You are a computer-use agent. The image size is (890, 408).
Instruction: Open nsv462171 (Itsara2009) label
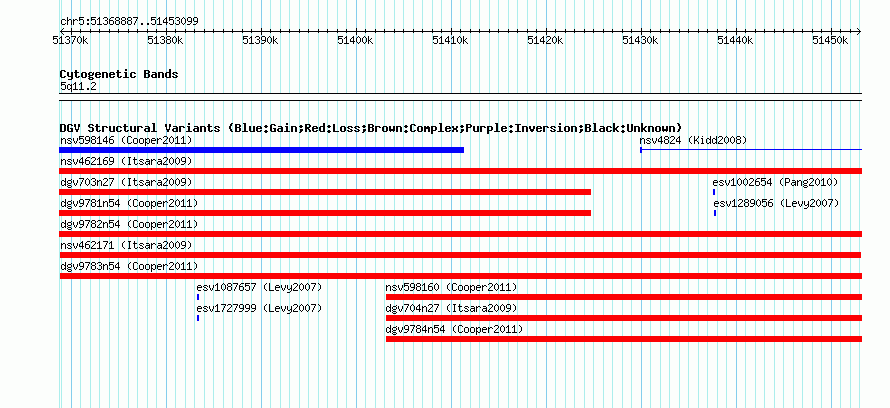[126, 245]
